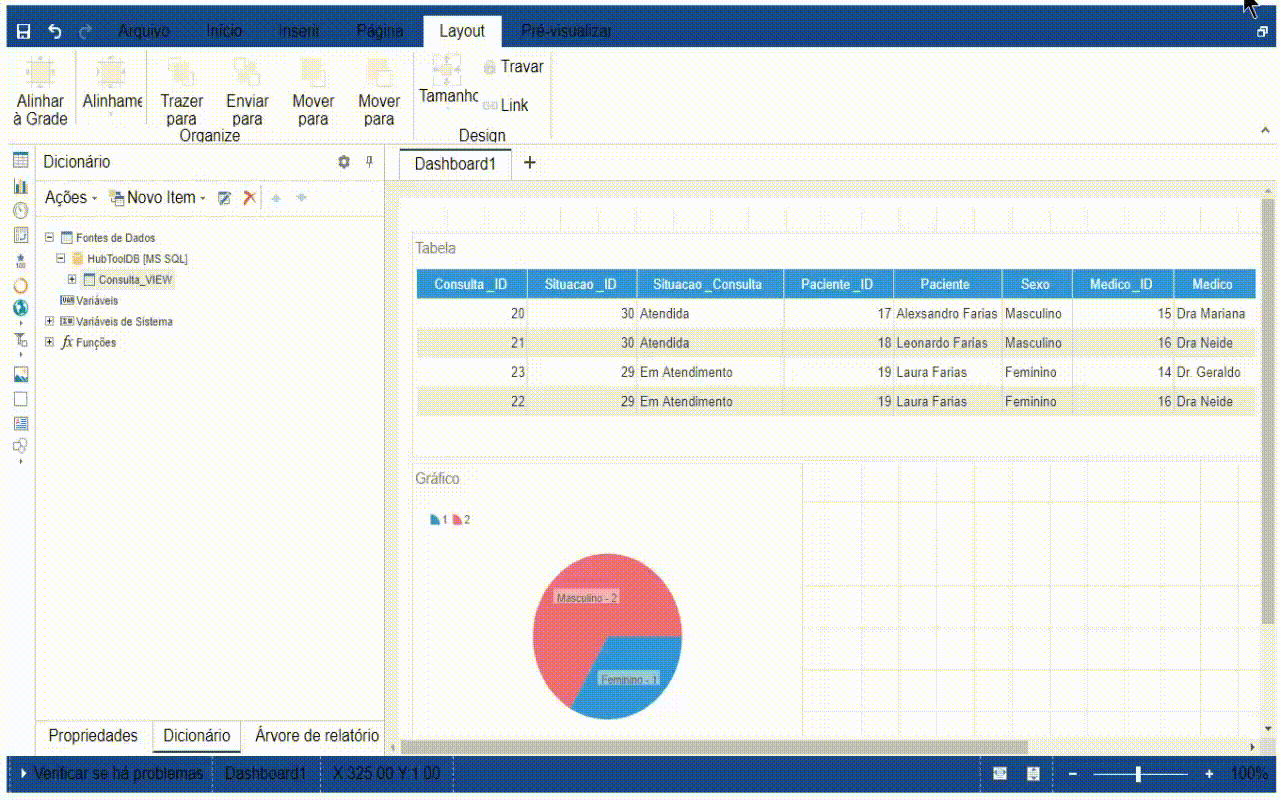Select the Table element in left toolbox
Image resolution: width=1280 pixels, height=800 pixels.
click(x=20, y=161)
